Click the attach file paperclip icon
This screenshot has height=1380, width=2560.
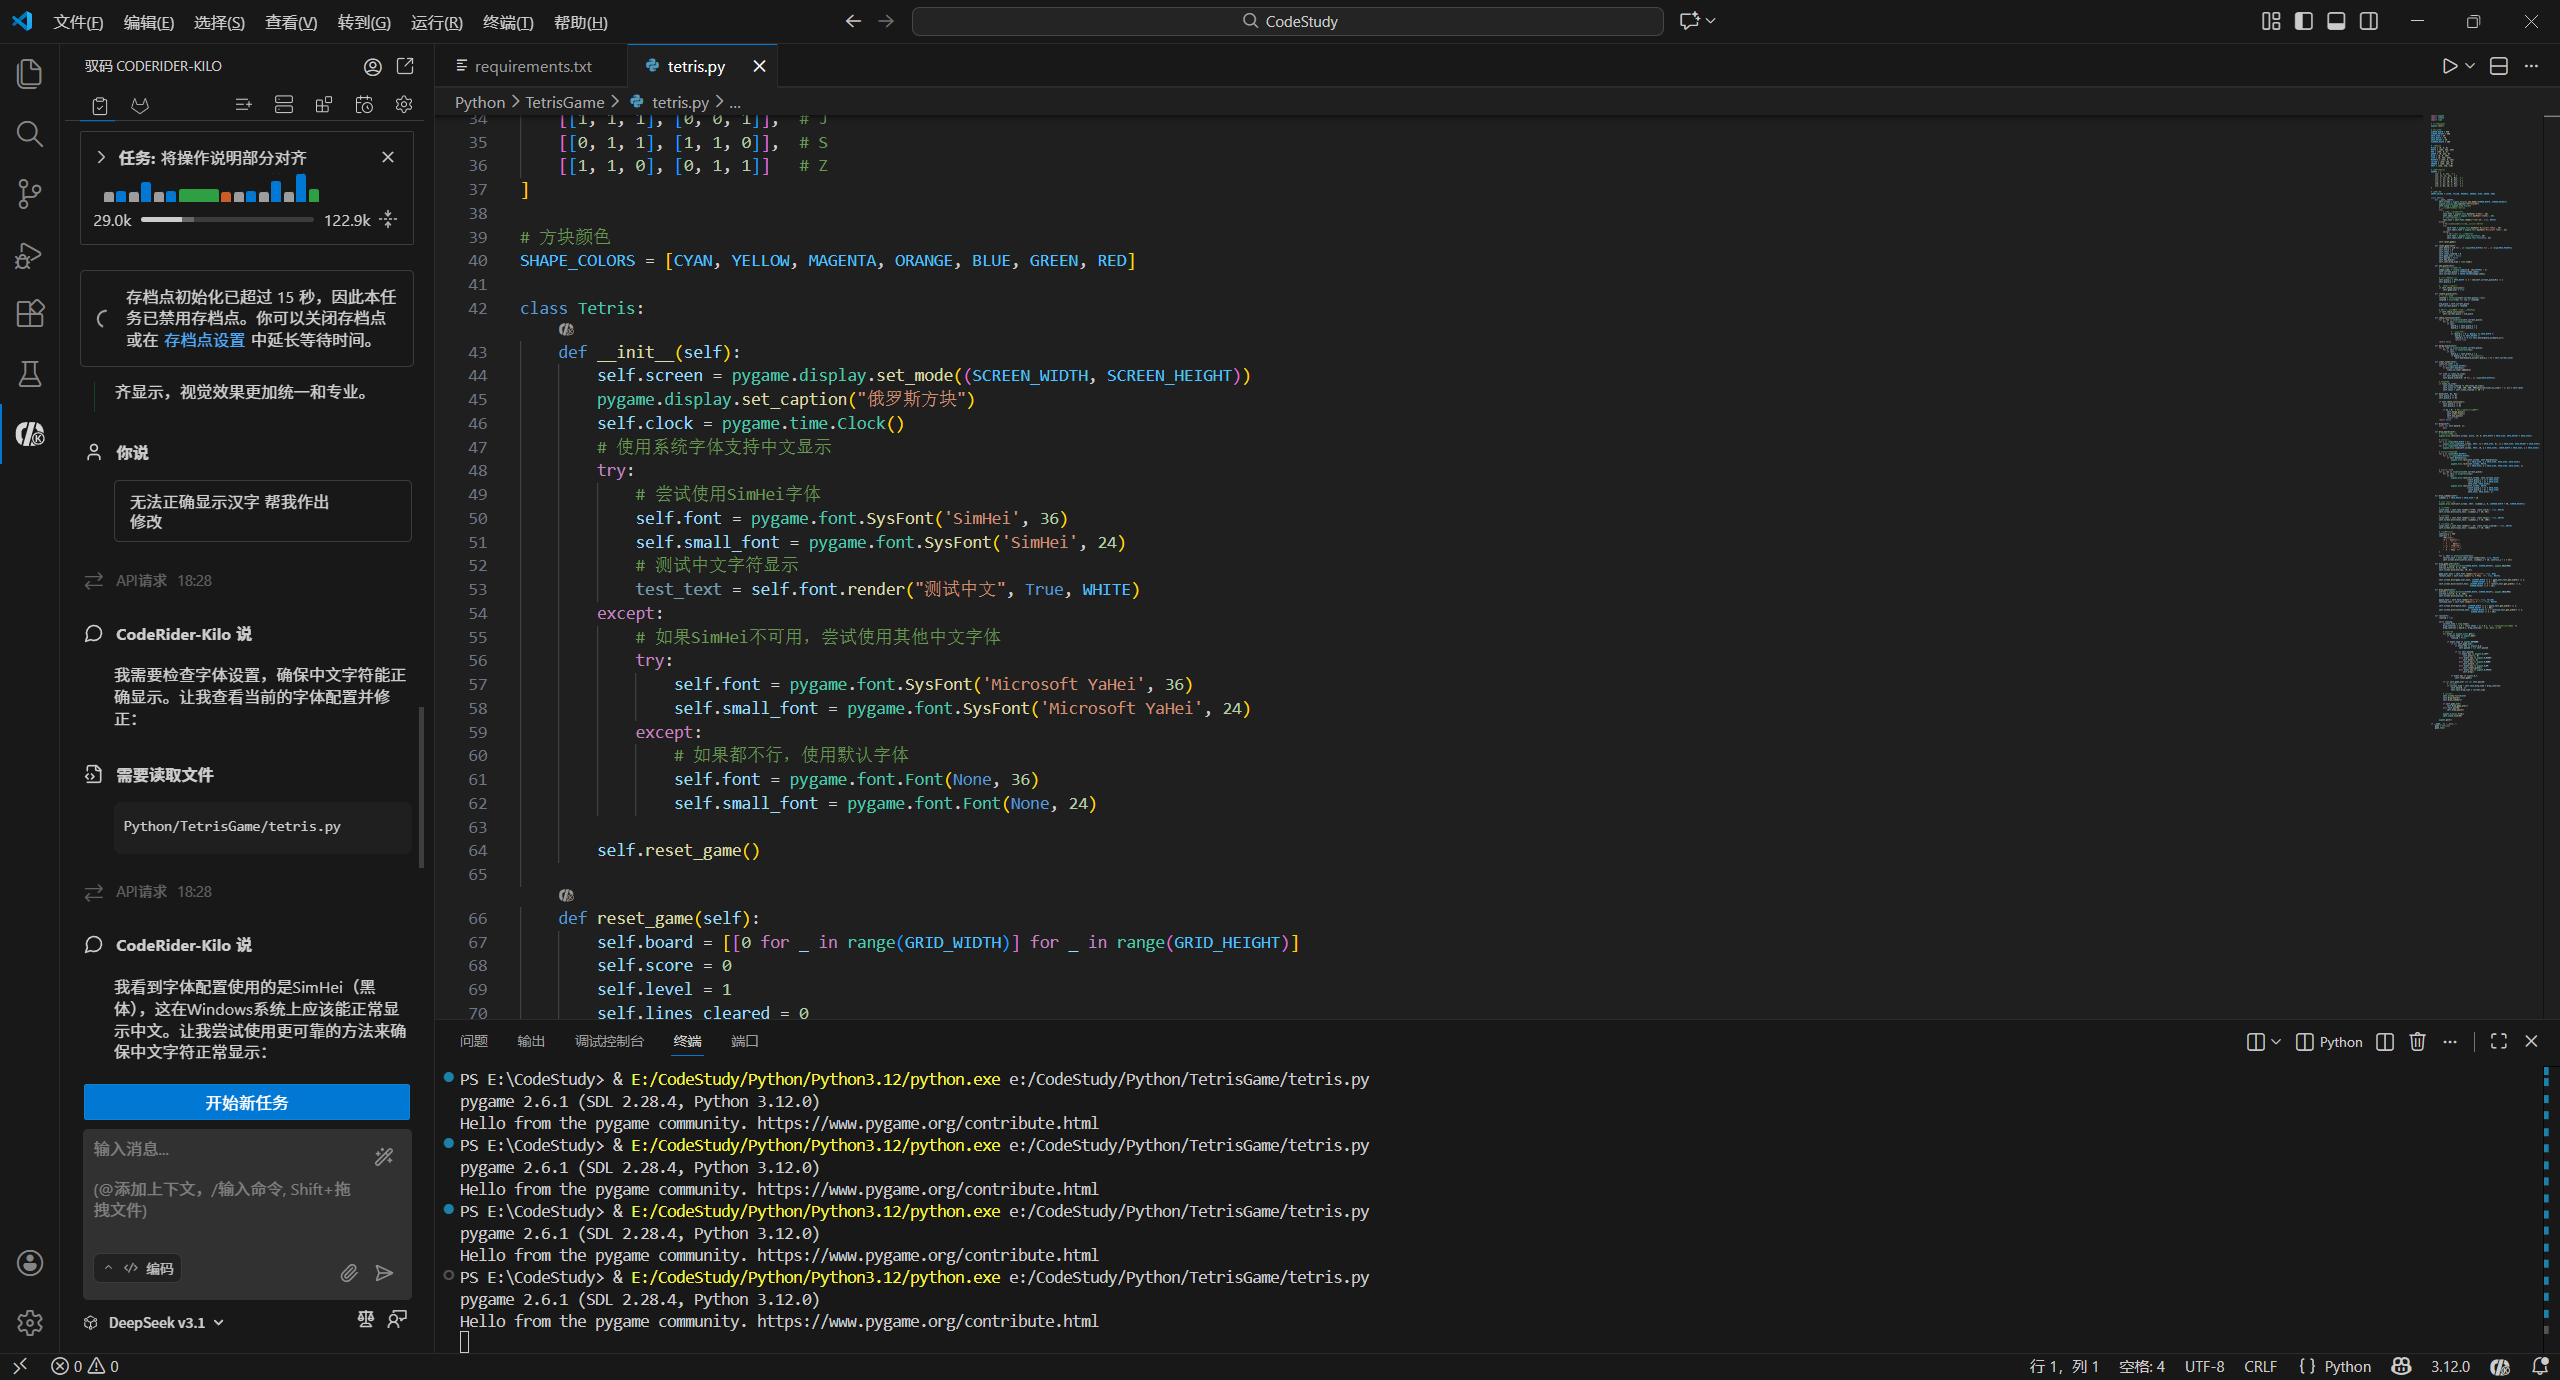[x=349, y=1272]
